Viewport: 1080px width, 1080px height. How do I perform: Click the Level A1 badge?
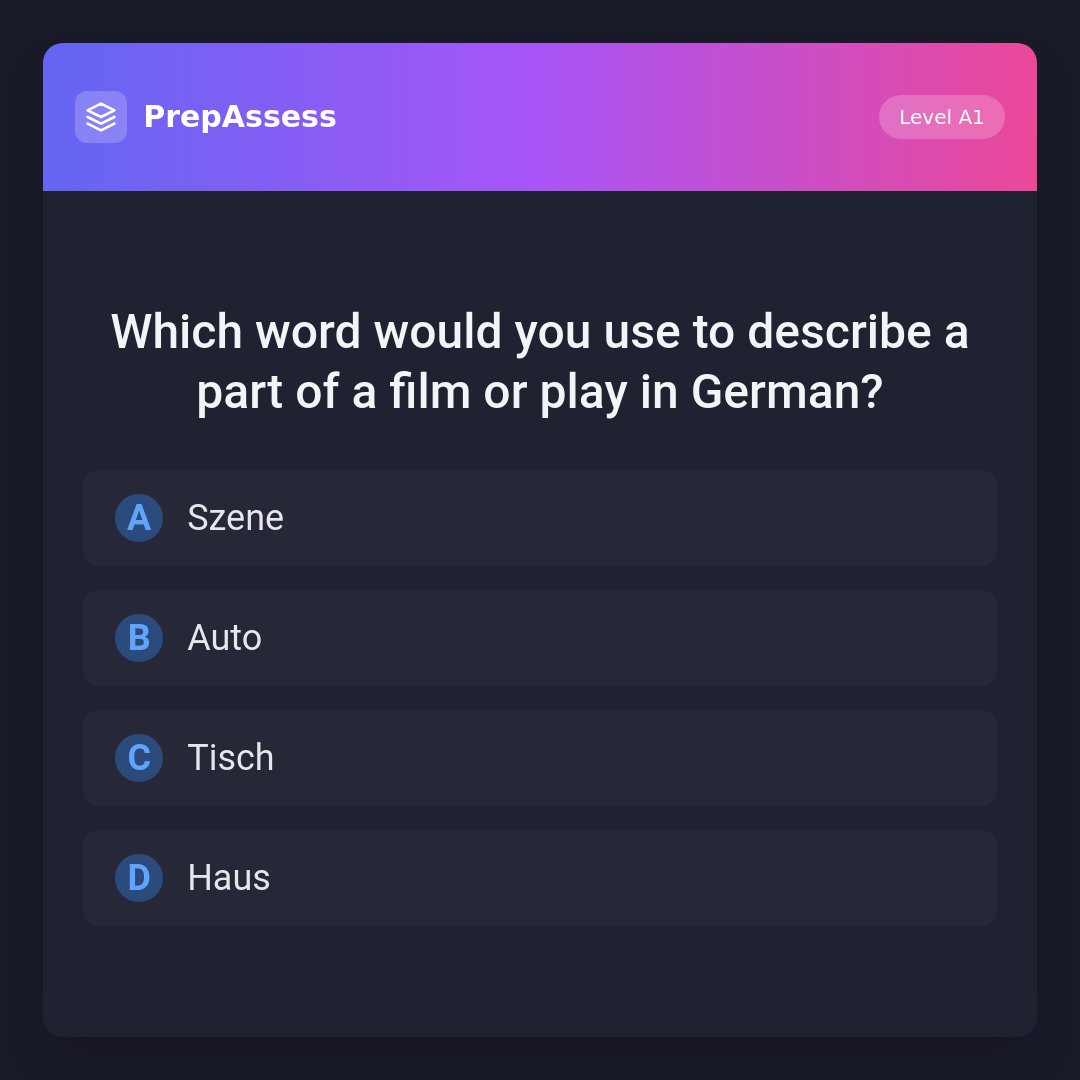[x=941, y=117]
